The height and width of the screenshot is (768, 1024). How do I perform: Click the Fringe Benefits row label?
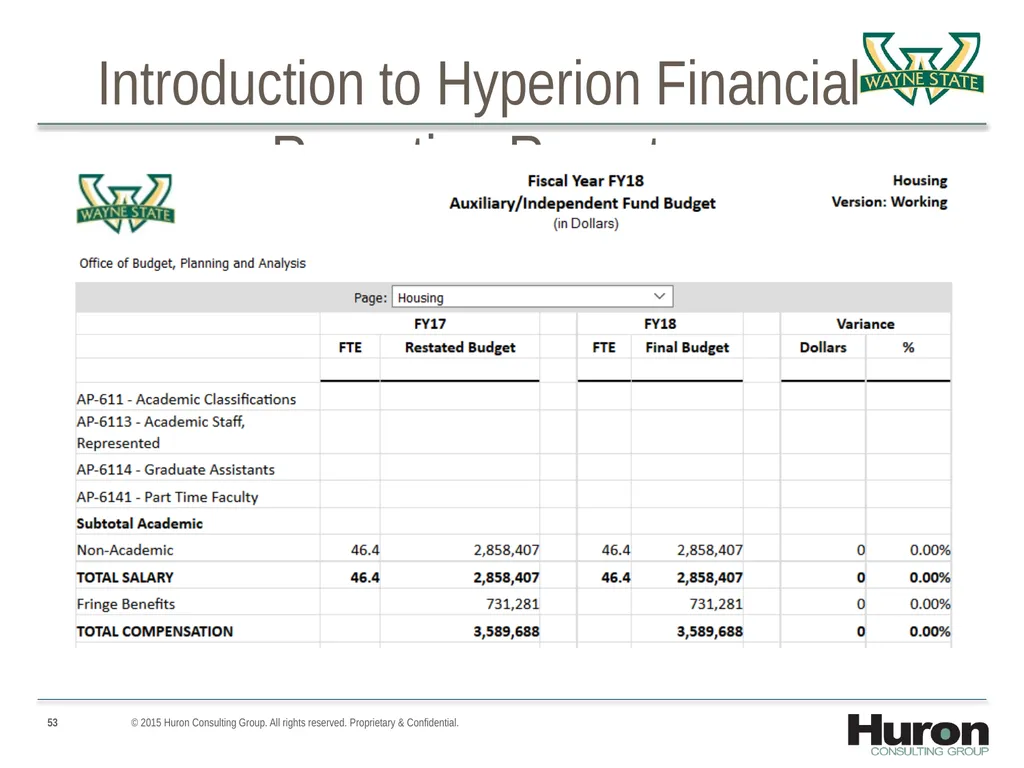[x=126, y=604]
